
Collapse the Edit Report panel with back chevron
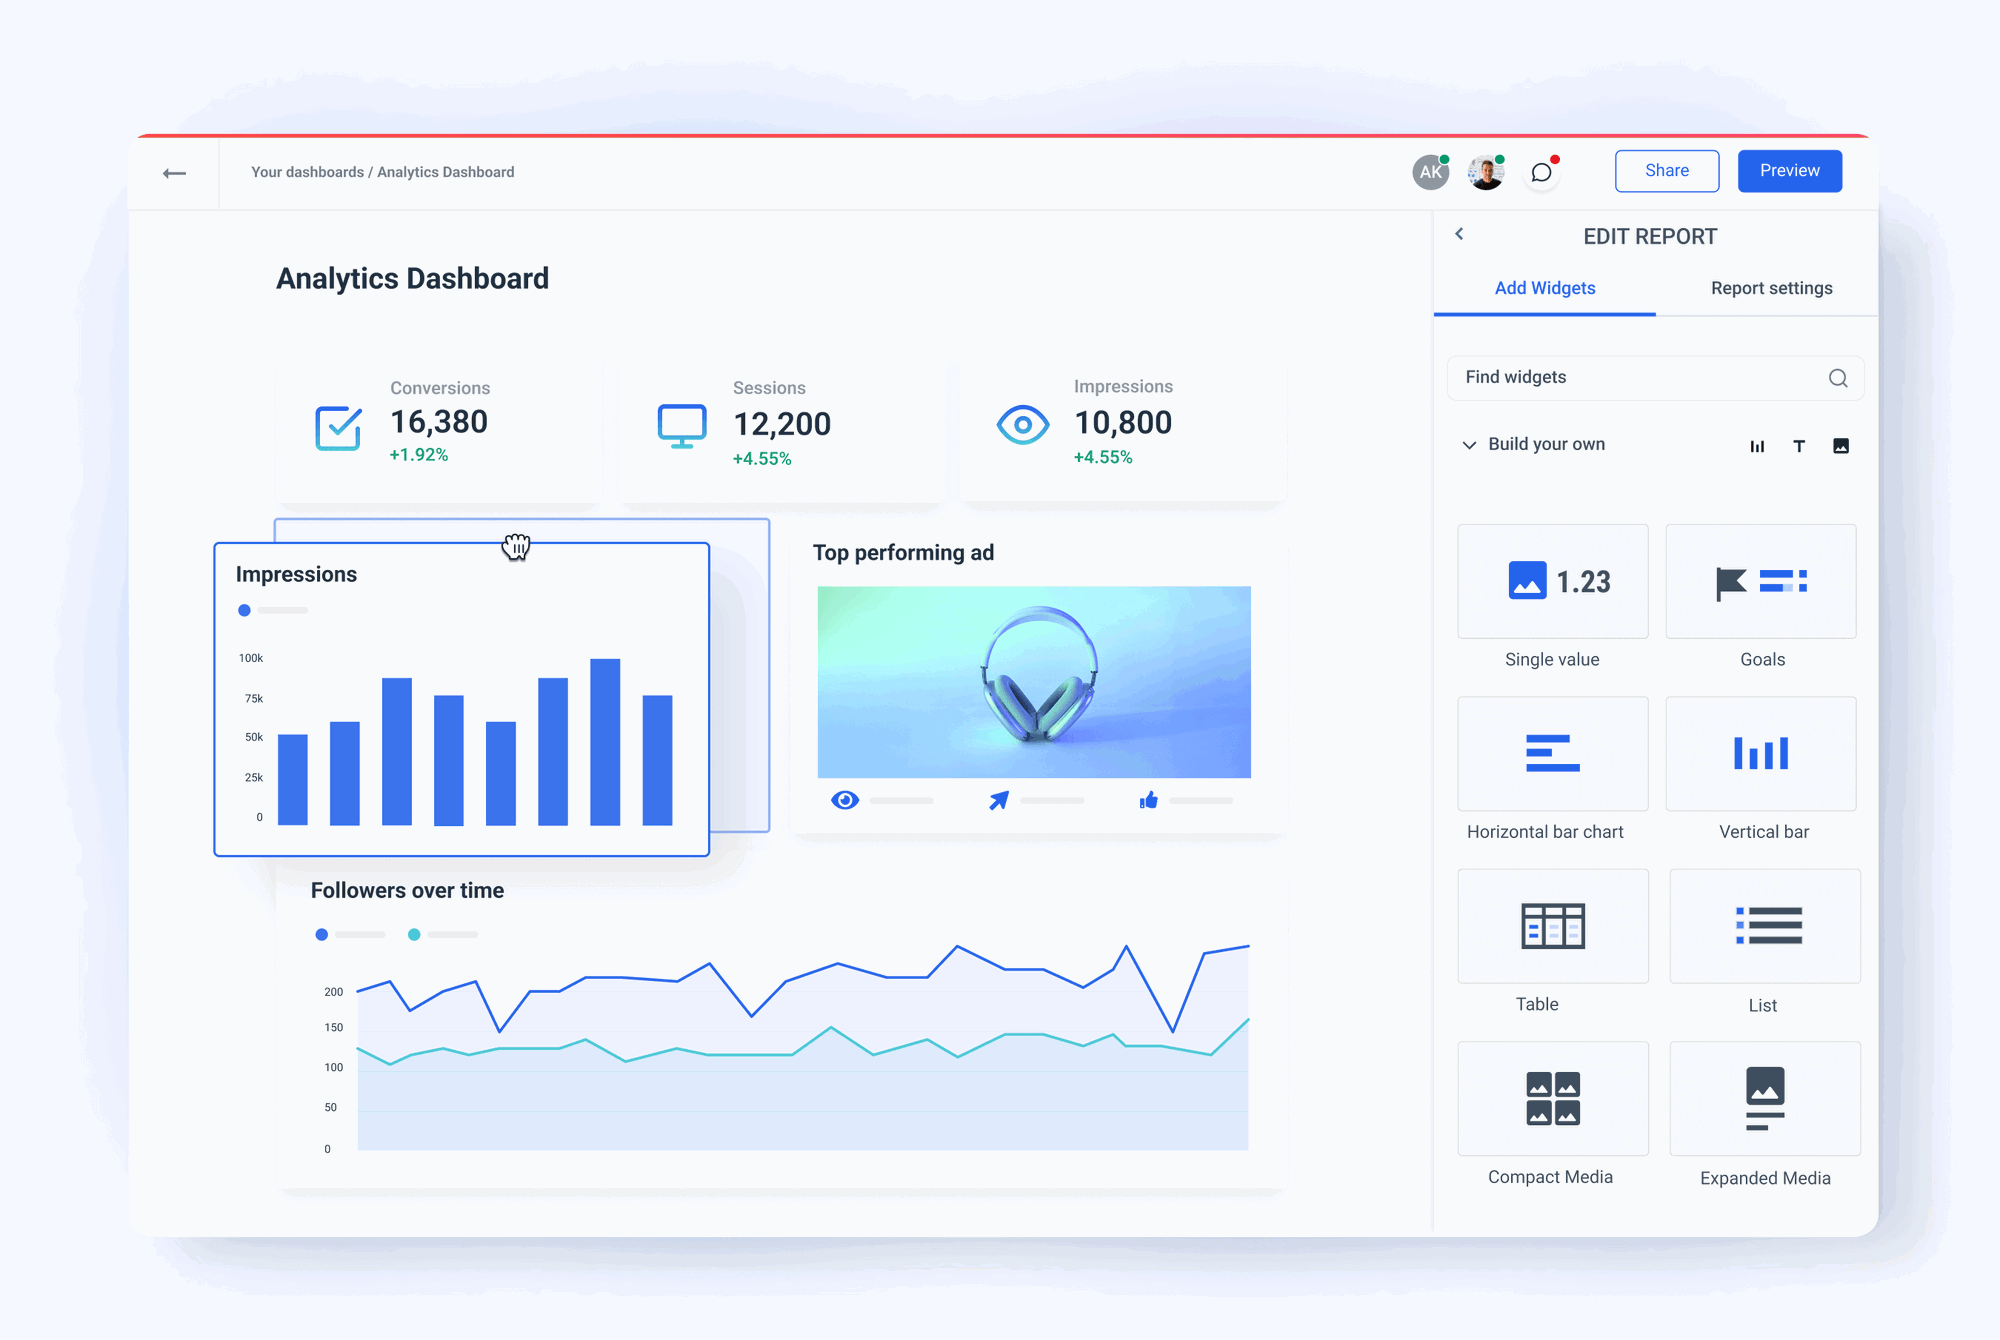pos(1460,233)
